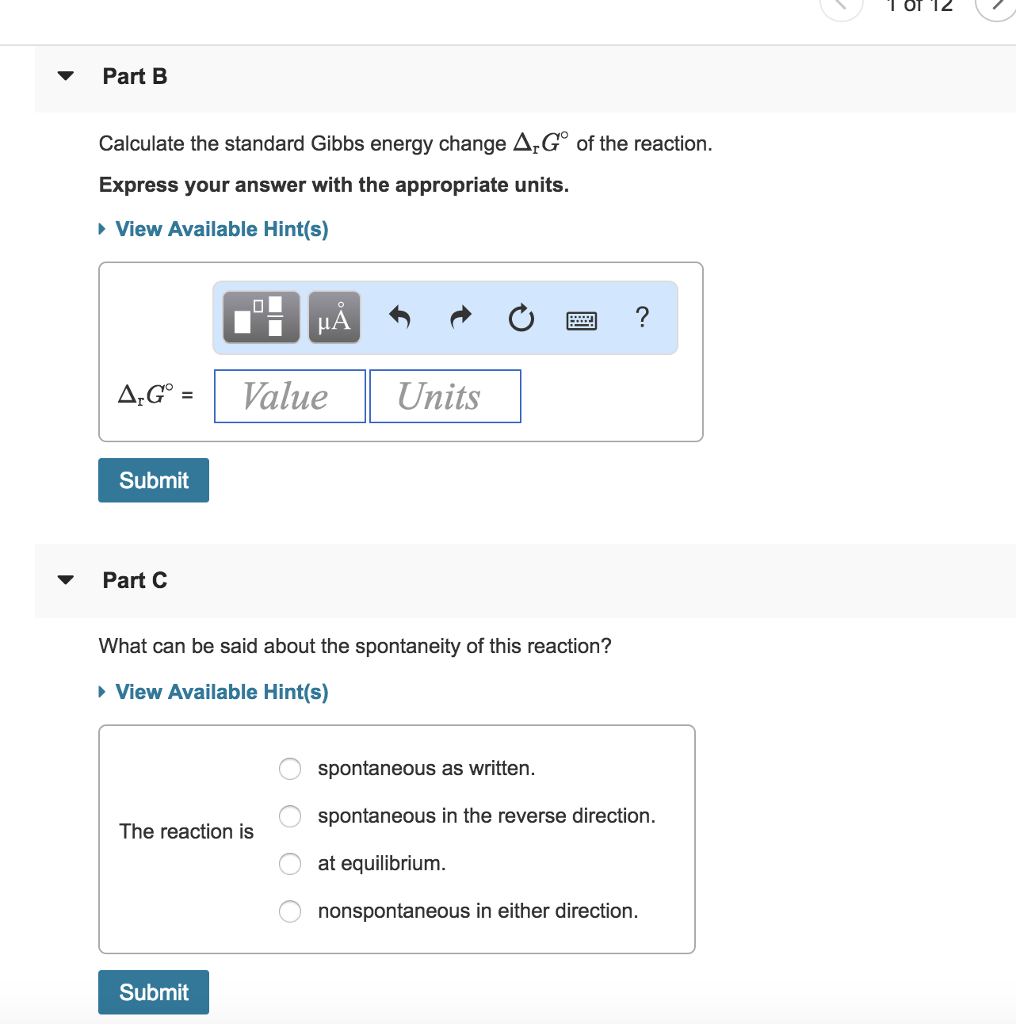
Task: Click the redo arrow in the answer toolbar
Action: [x=460, y=317]
